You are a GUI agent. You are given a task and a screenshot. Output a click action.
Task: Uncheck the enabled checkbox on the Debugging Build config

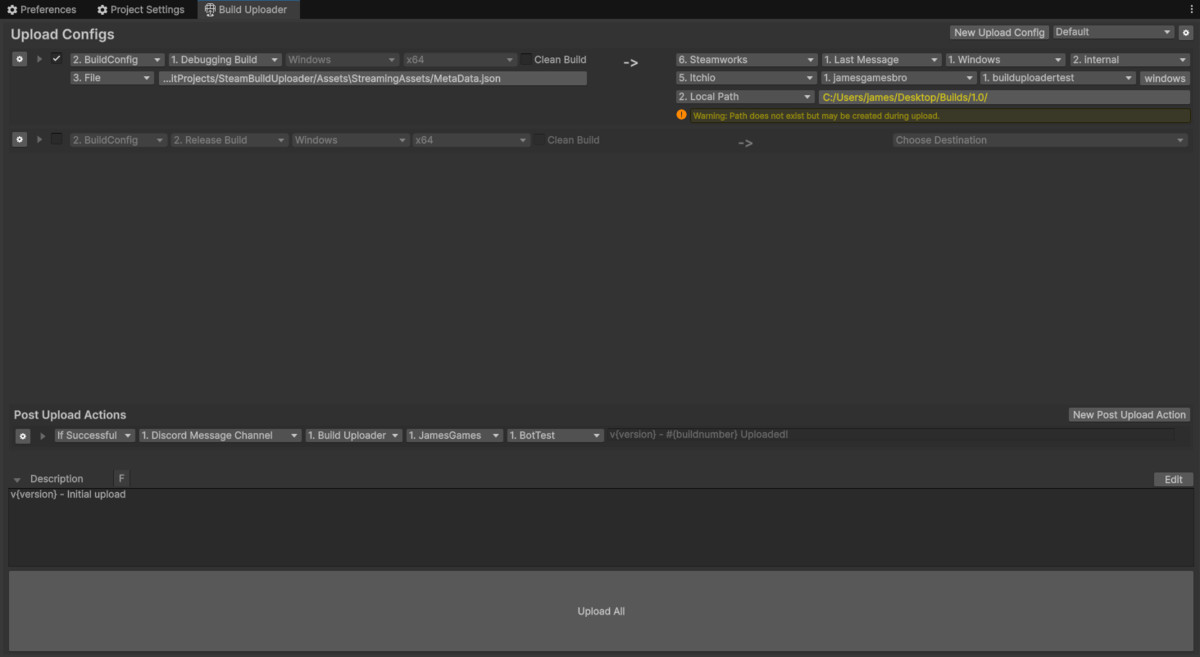coord(55,58)
